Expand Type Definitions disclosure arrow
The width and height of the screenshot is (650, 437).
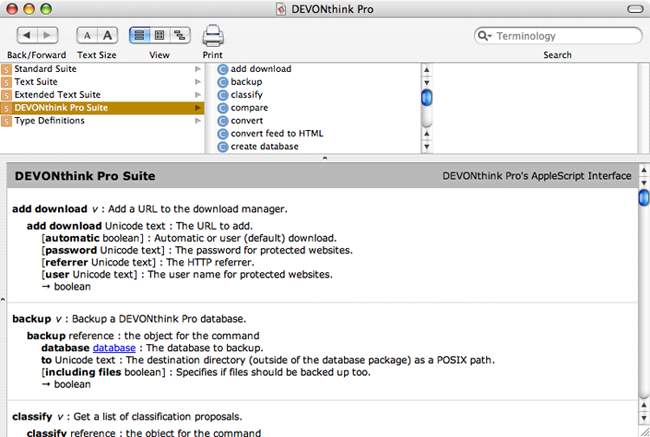coord(198,121)
